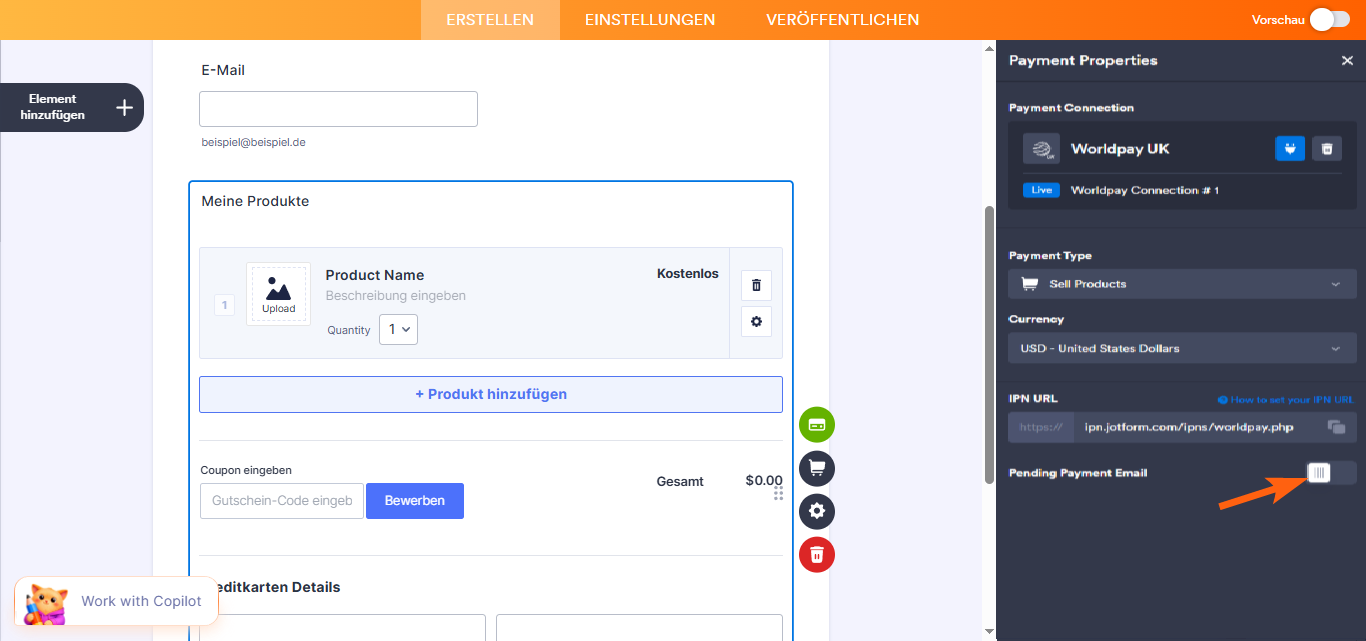Open the green payment gateway icon
Image resolution: width=1366 pixels, height=641 pixels.
(817, 425)
